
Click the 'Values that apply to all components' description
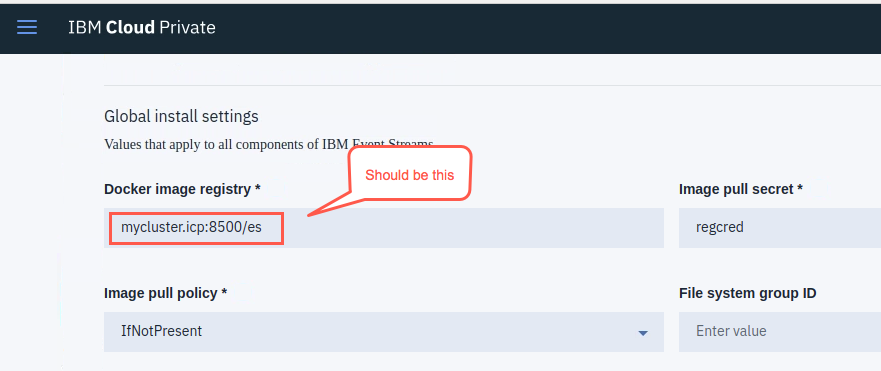click(269, 144)
